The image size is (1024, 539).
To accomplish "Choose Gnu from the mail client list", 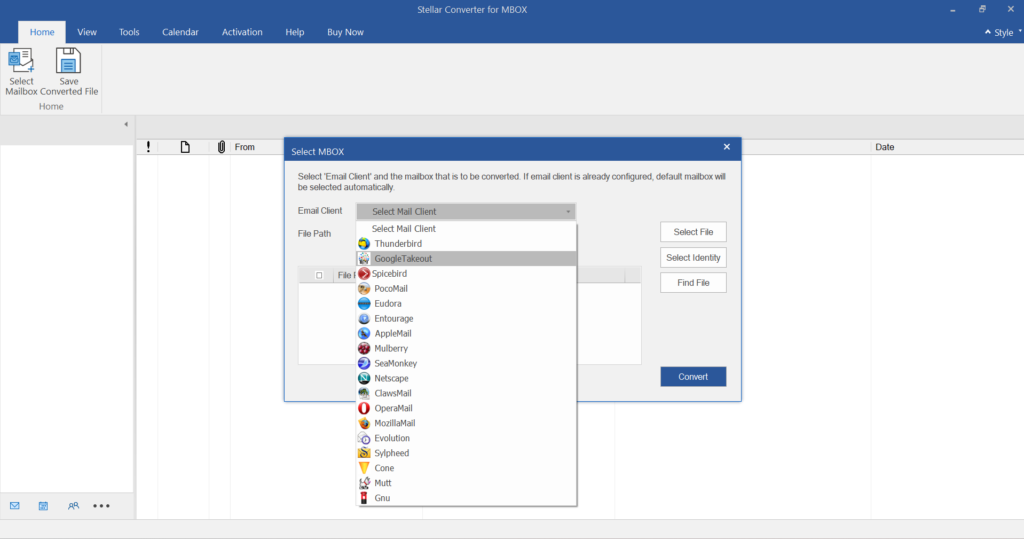I will [x=466, y=498].
